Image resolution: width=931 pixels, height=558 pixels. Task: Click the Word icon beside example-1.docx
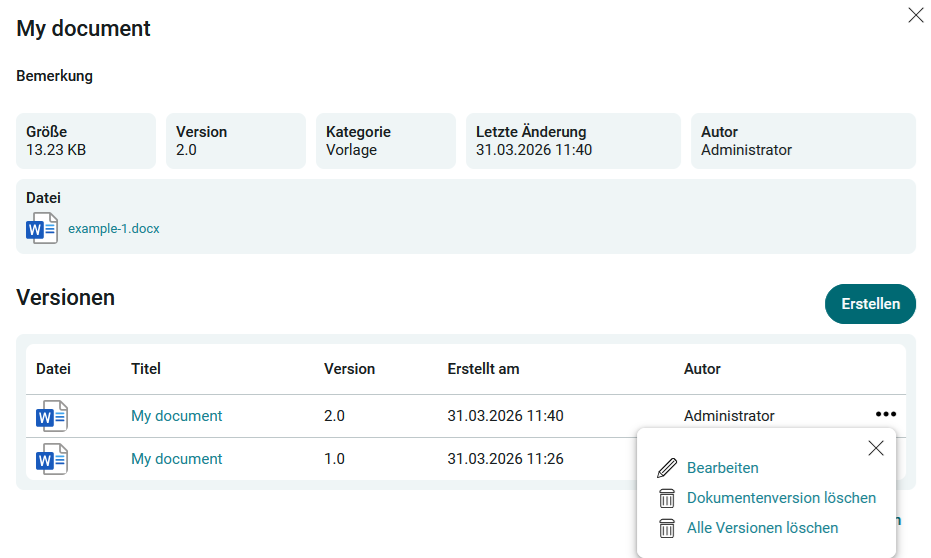click(x=42, y=228)
